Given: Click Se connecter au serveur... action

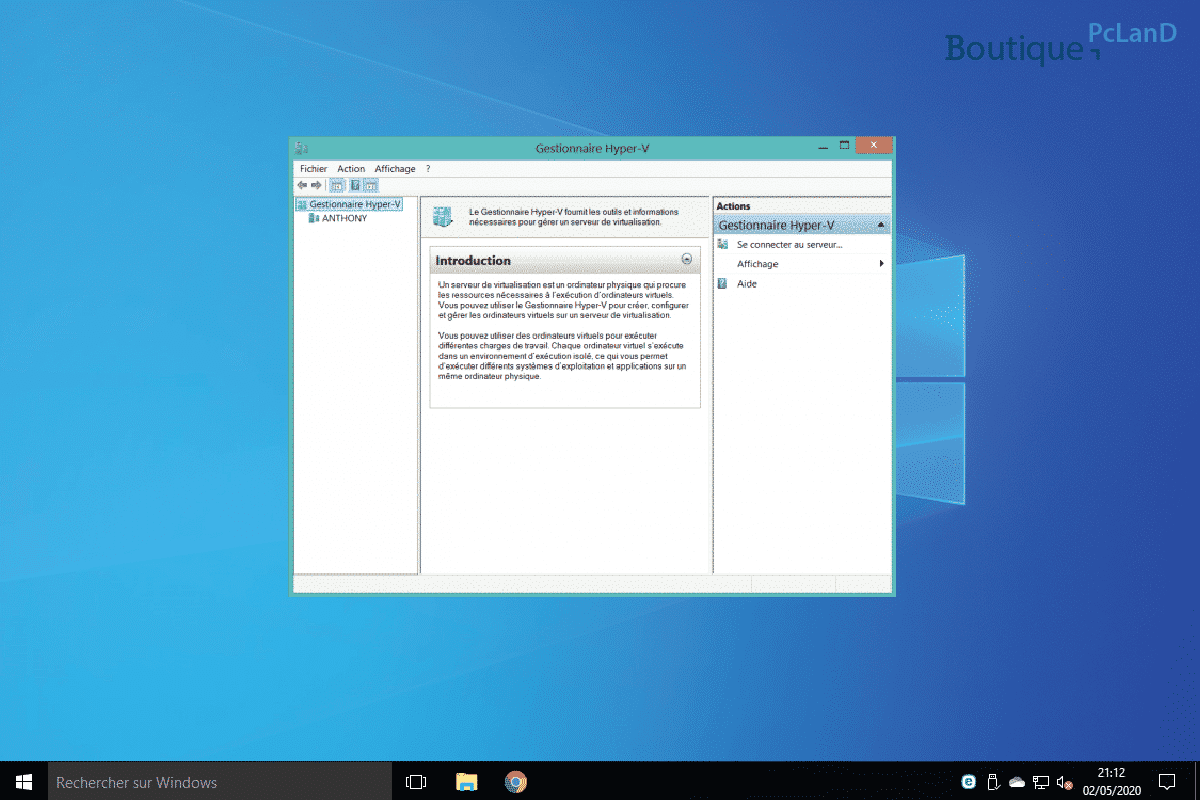Looking at the screenshot, I should coord(790,244).
